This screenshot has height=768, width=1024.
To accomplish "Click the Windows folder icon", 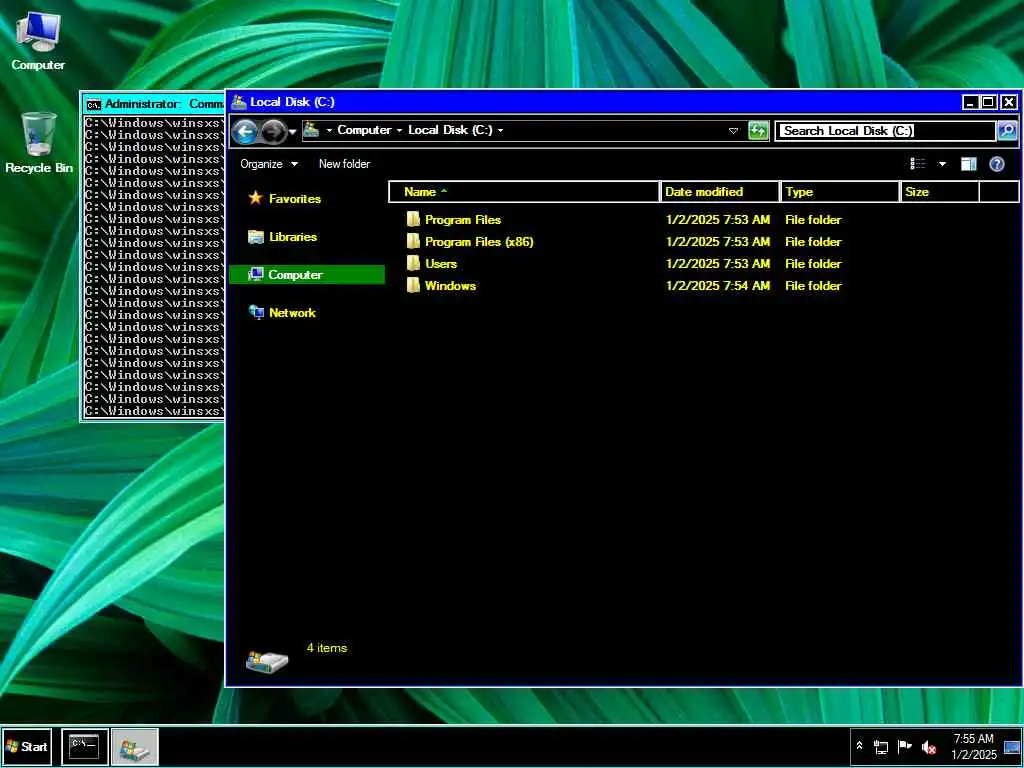I will click(413, 285).
